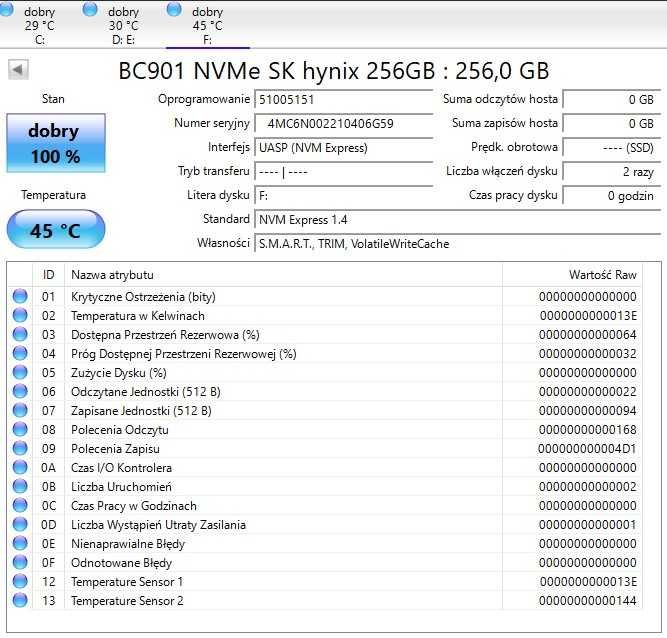Click status icon of Polecenia Odczytu row
Screen dimensions: 667x638
[20, 429]
